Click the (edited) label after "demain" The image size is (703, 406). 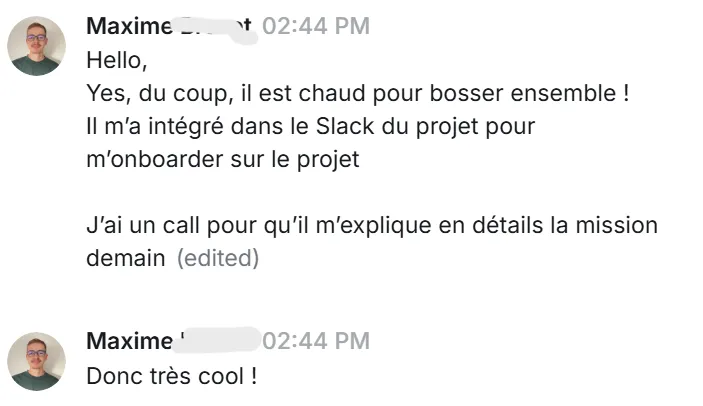point(218,258)
